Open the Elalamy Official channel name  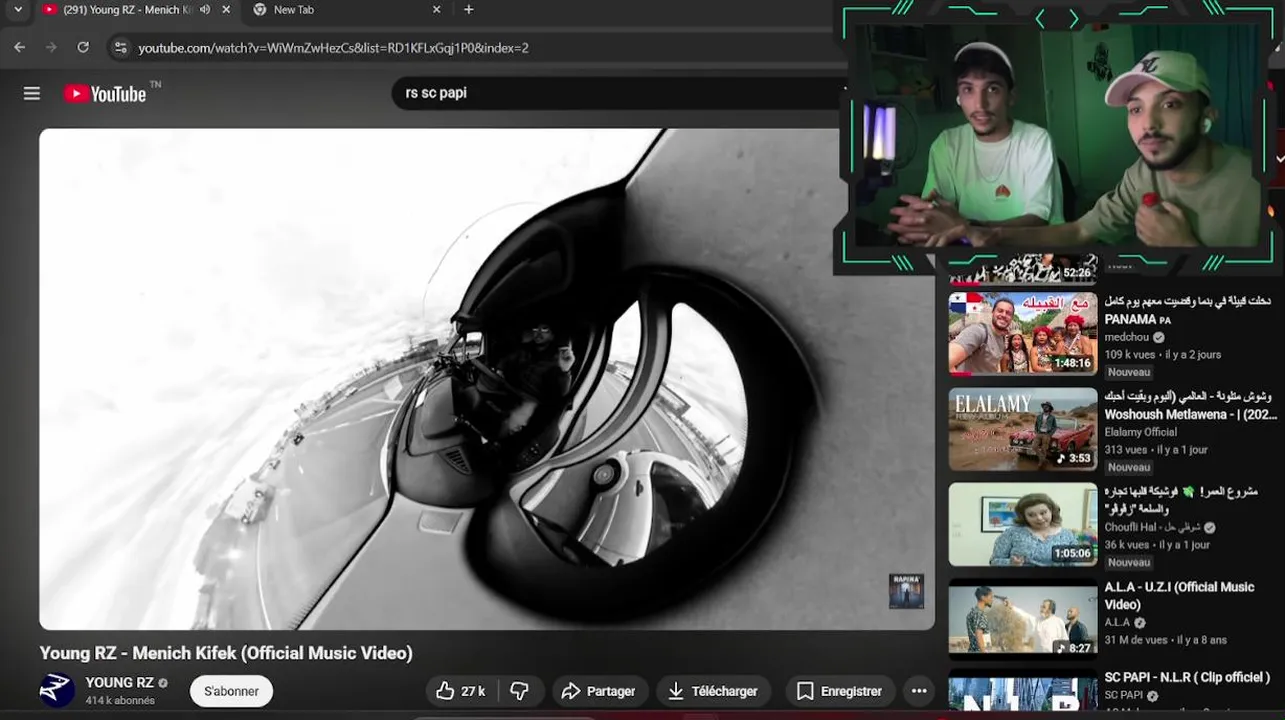tap(1140, 432)
